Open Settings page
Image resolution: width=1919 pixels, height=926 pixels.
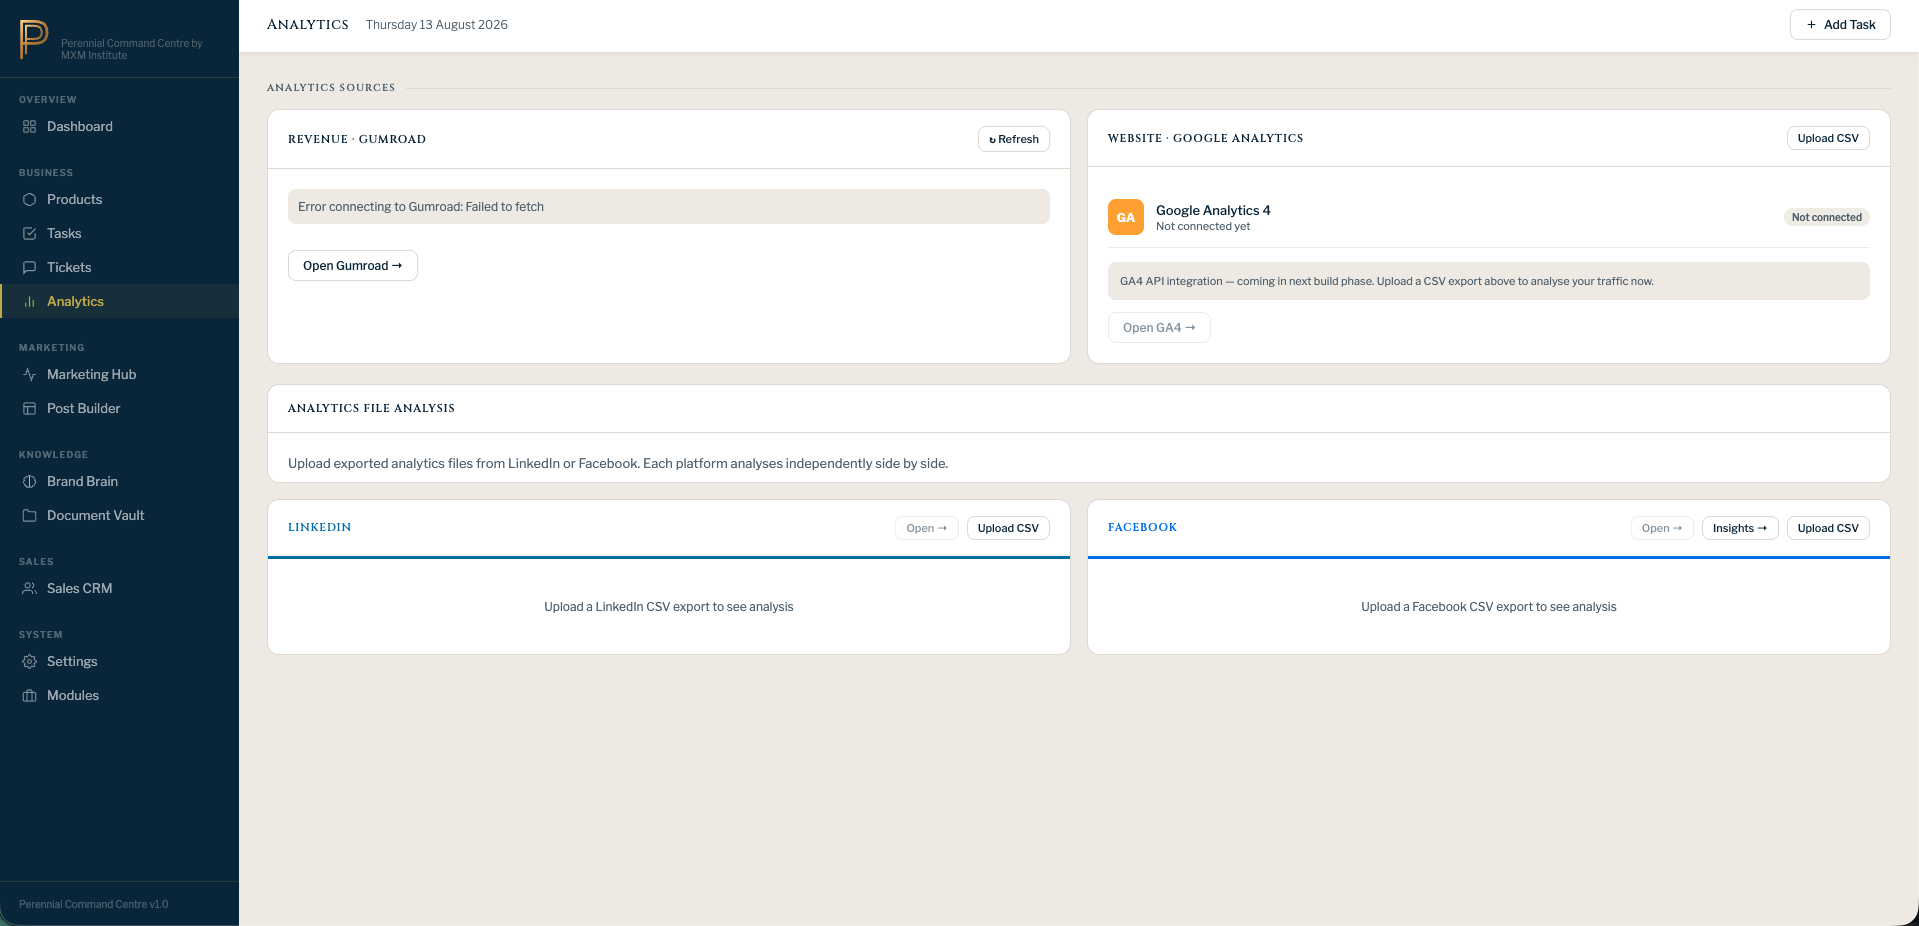119,662
